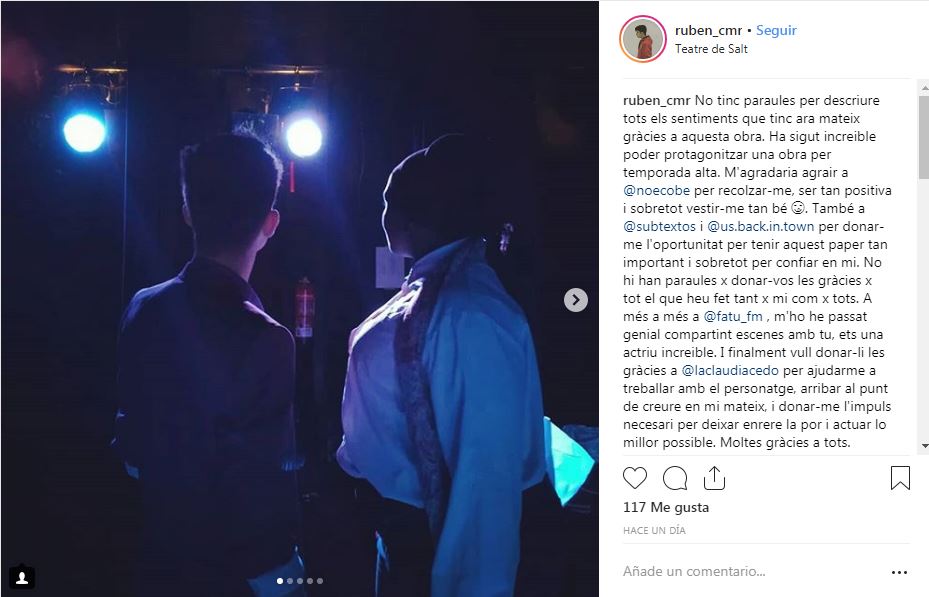Viewport: 929px width, 597px height.
Task: Click scrollbar down arrow in caption
Action: tap(924, 445)
